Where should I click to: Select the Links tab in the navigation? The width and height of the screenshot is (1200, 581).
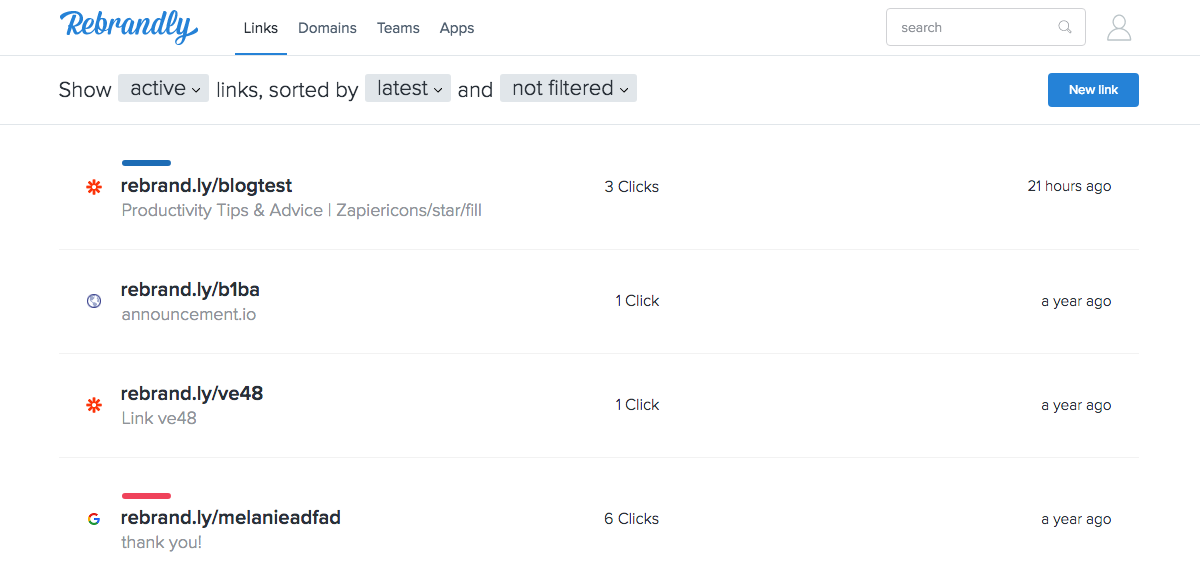[261, 28]
